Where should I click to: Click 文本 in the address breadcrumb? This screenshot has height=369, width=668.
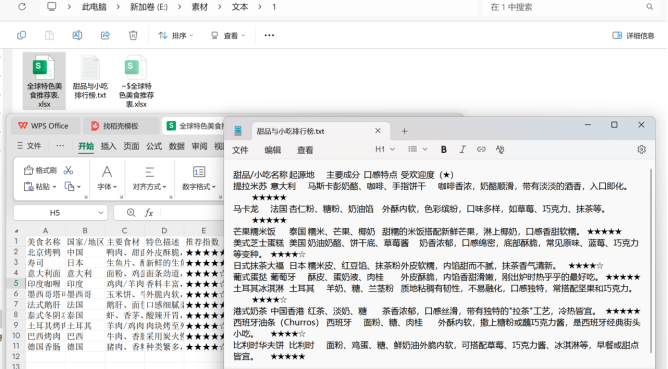(x=240, y=7)
